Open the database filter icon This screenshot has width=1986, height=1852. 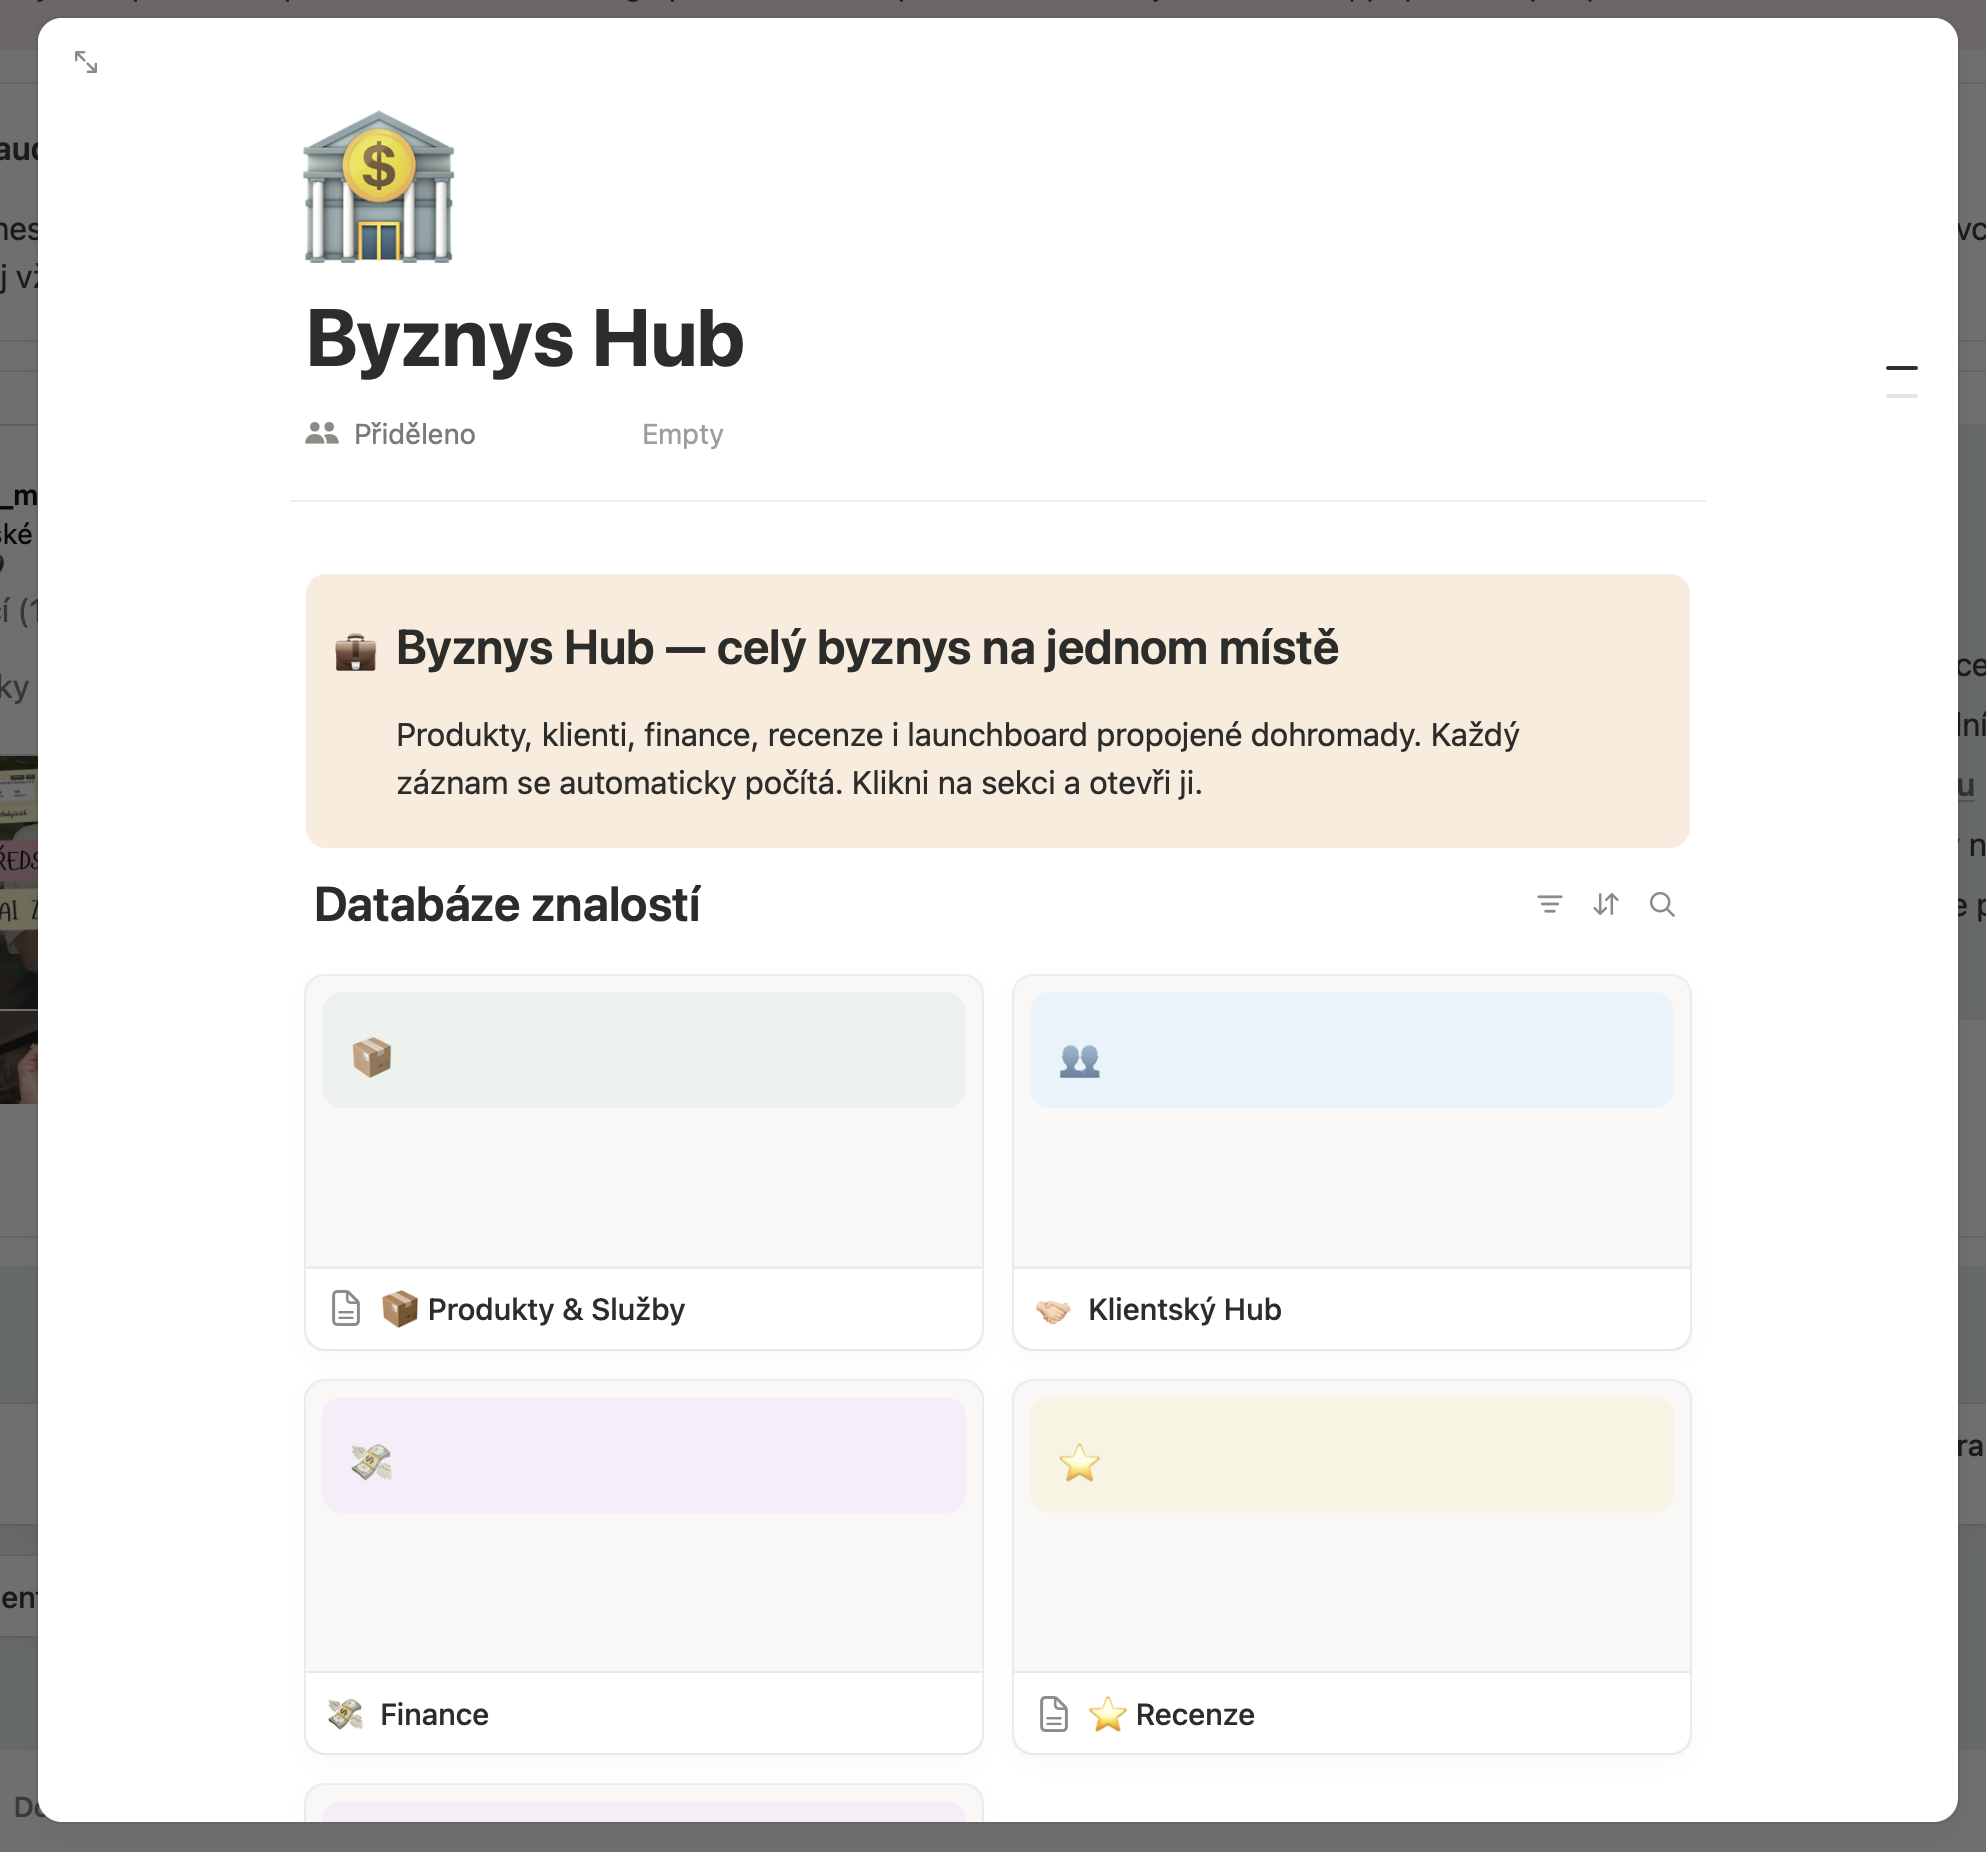coord(1550,905)
